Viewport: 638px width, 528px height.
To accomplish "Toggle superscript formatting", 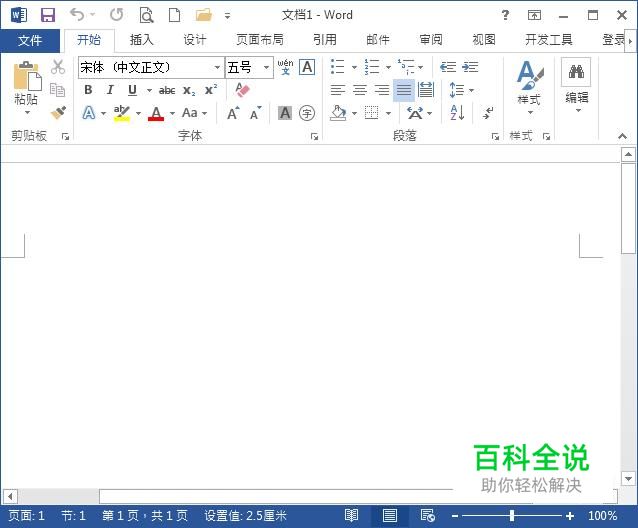I will click(211, 90).
